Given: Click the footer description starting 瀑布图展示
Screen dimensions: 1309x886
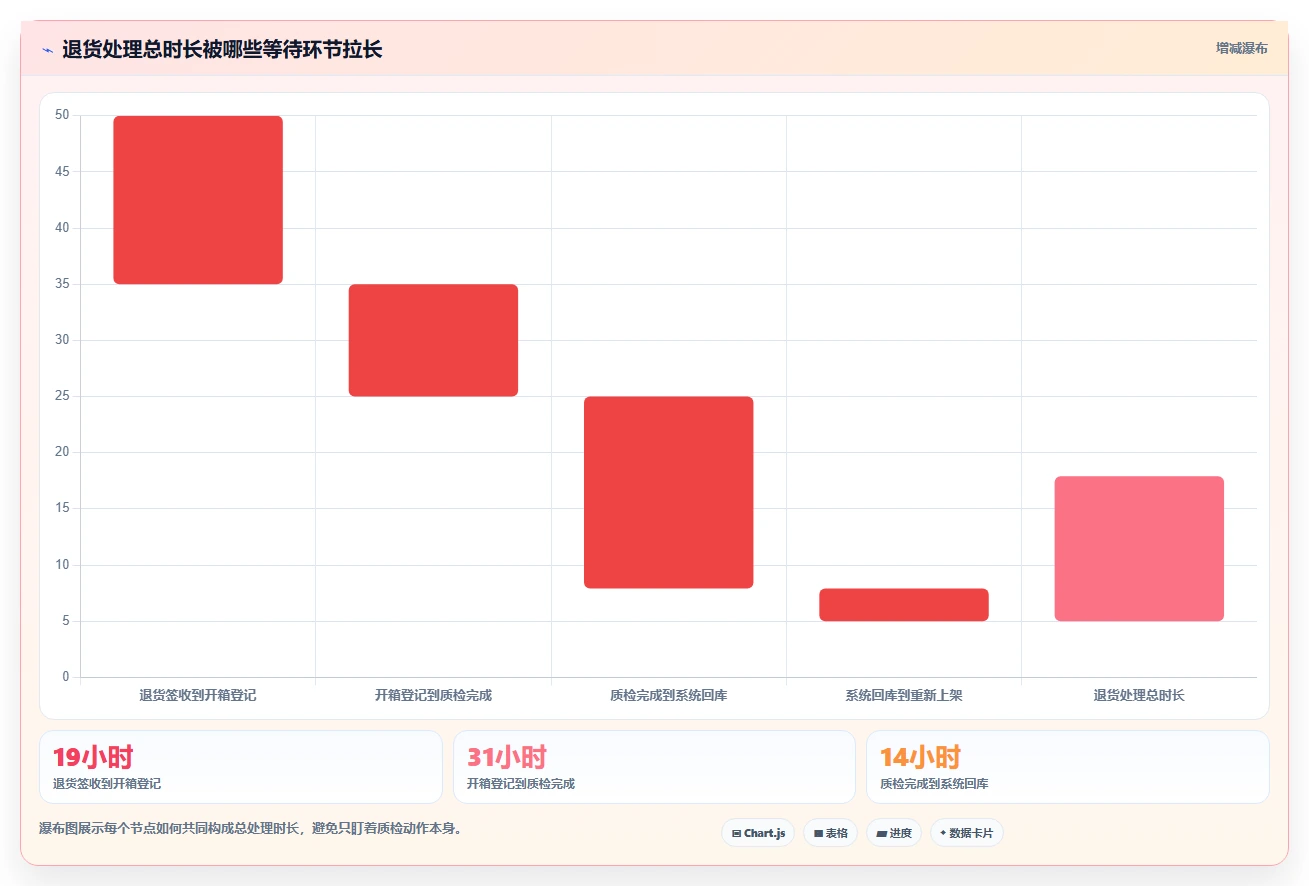Looking at the screenshot, I should point(250,828).
